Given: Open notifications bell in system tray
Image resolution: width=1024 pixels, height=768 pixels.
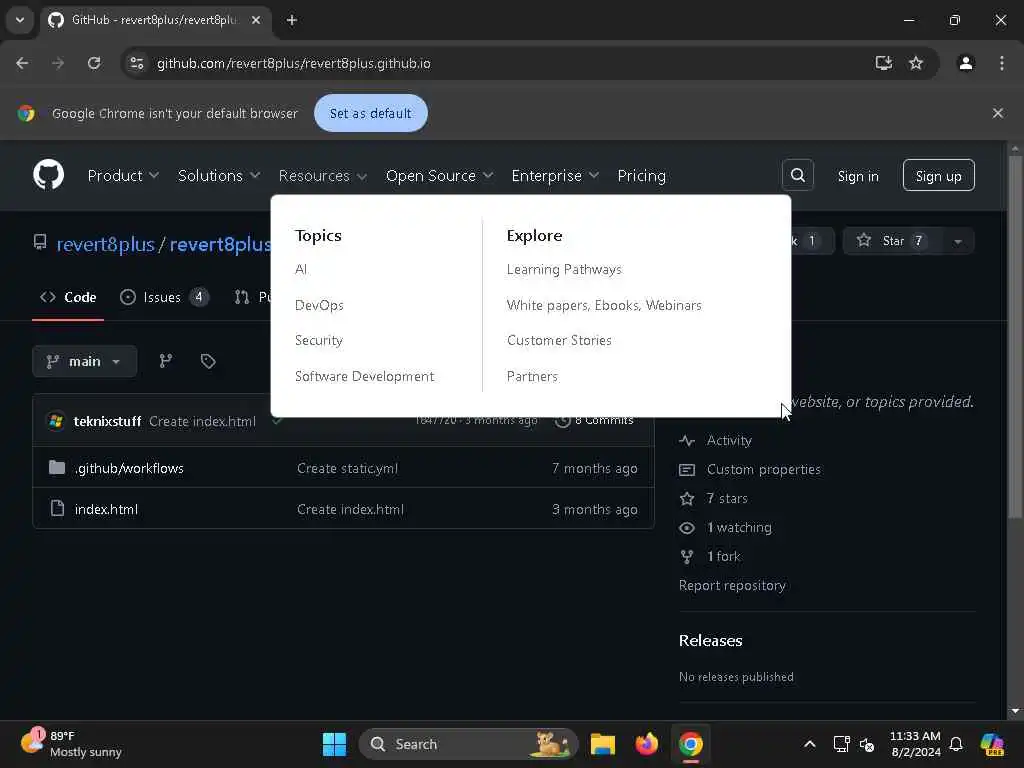Looking at the screenshot, I should pos(956,744).
